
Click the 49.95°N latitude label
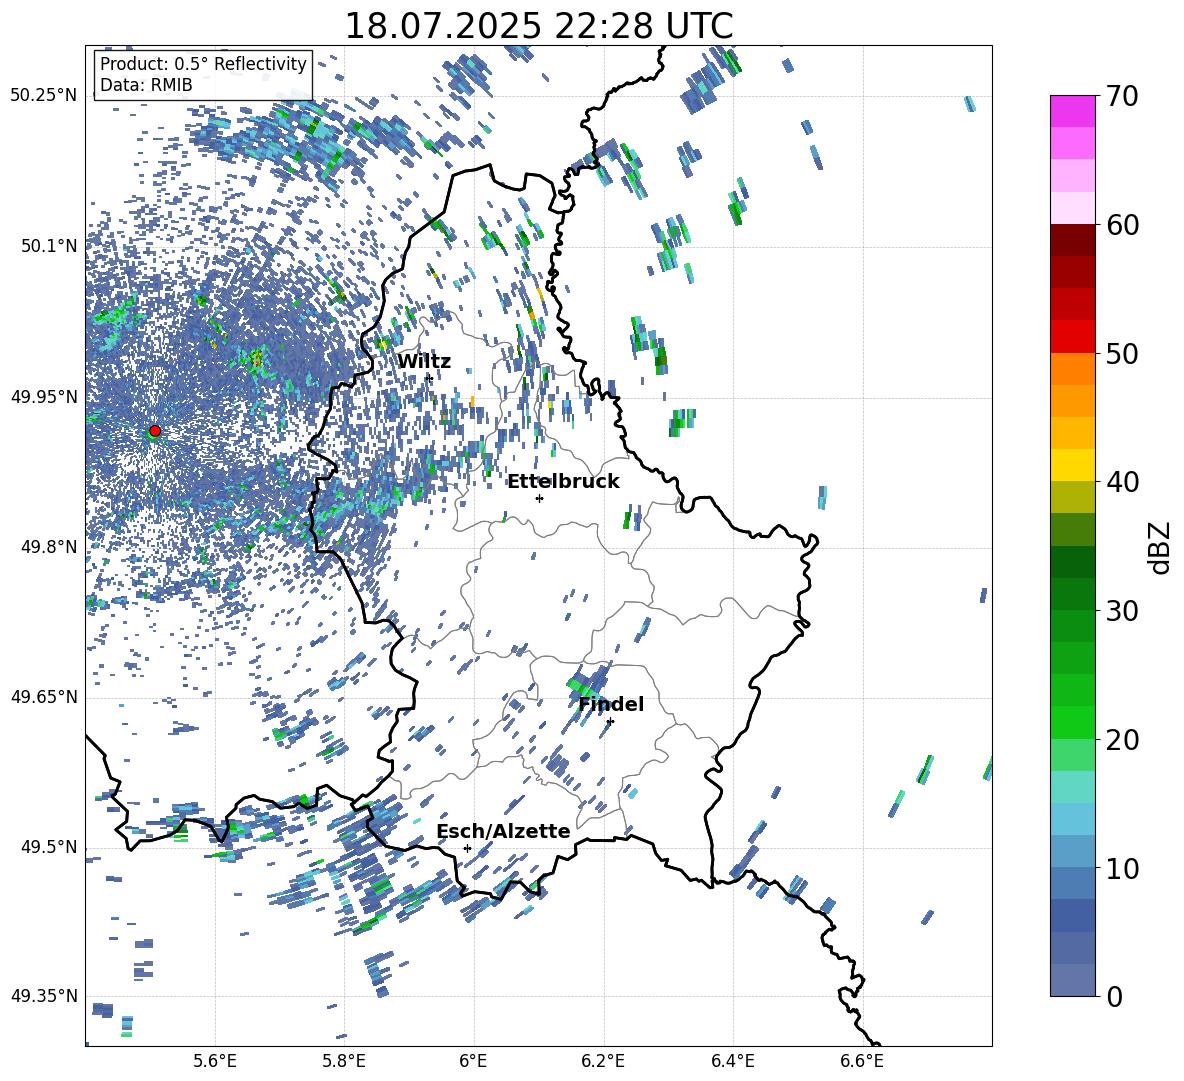(44, 397)
